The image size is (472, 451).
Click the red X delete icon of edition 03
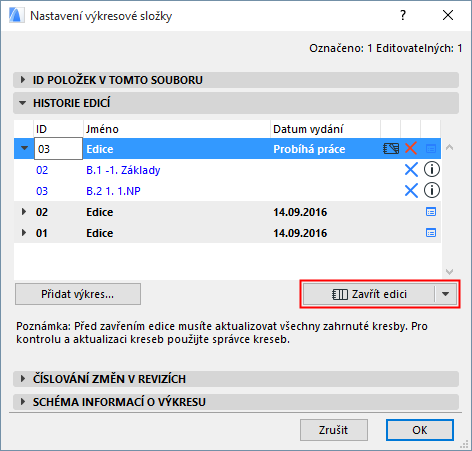pos(411,148)
